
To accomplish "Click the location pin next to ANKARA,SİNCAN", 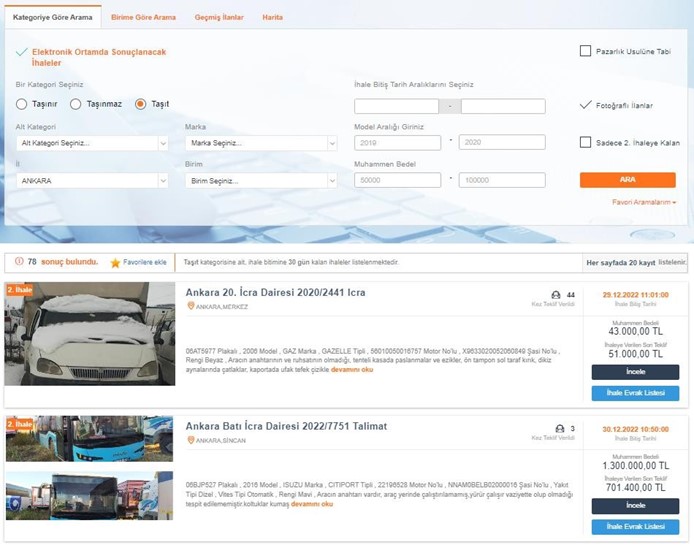I will click(x=190, y=440).
